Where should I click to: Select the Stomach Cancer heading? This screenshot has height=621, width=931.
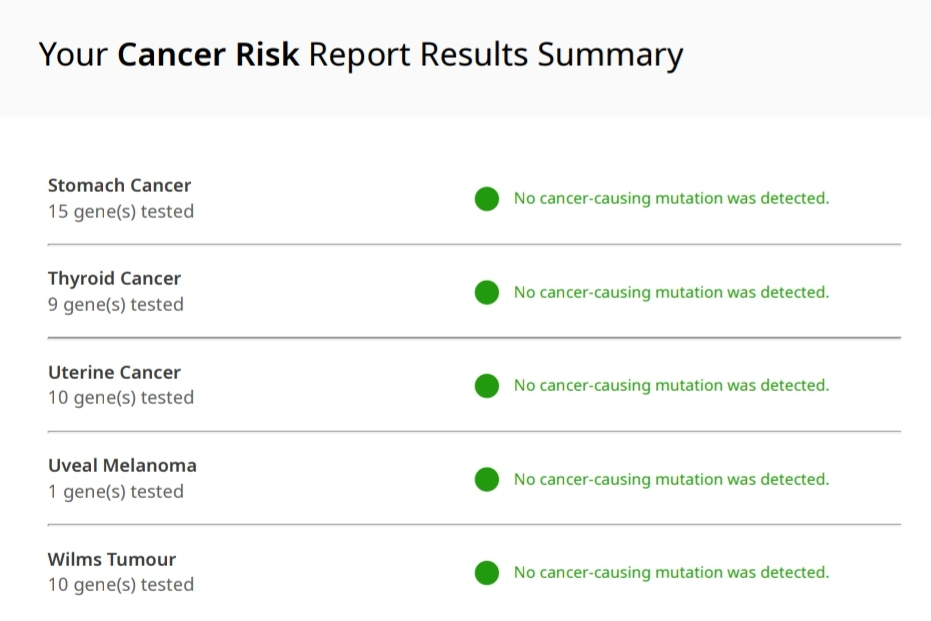point(119,185)
